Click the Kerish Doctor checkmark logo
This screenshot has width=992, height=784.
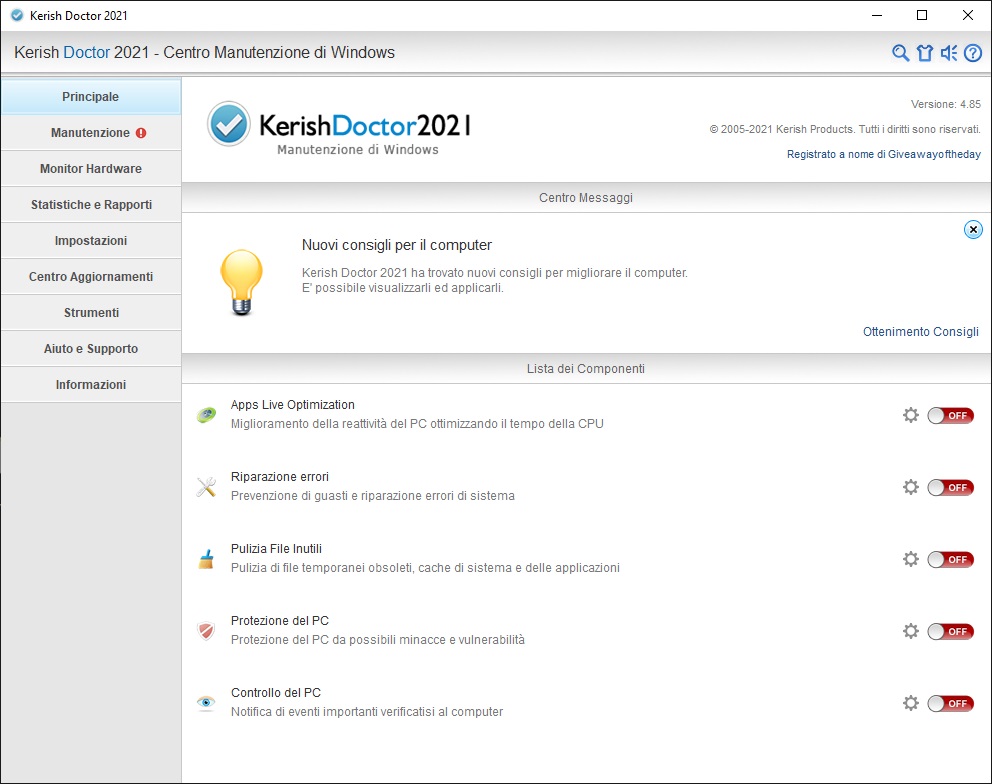(x=229, y=124)
